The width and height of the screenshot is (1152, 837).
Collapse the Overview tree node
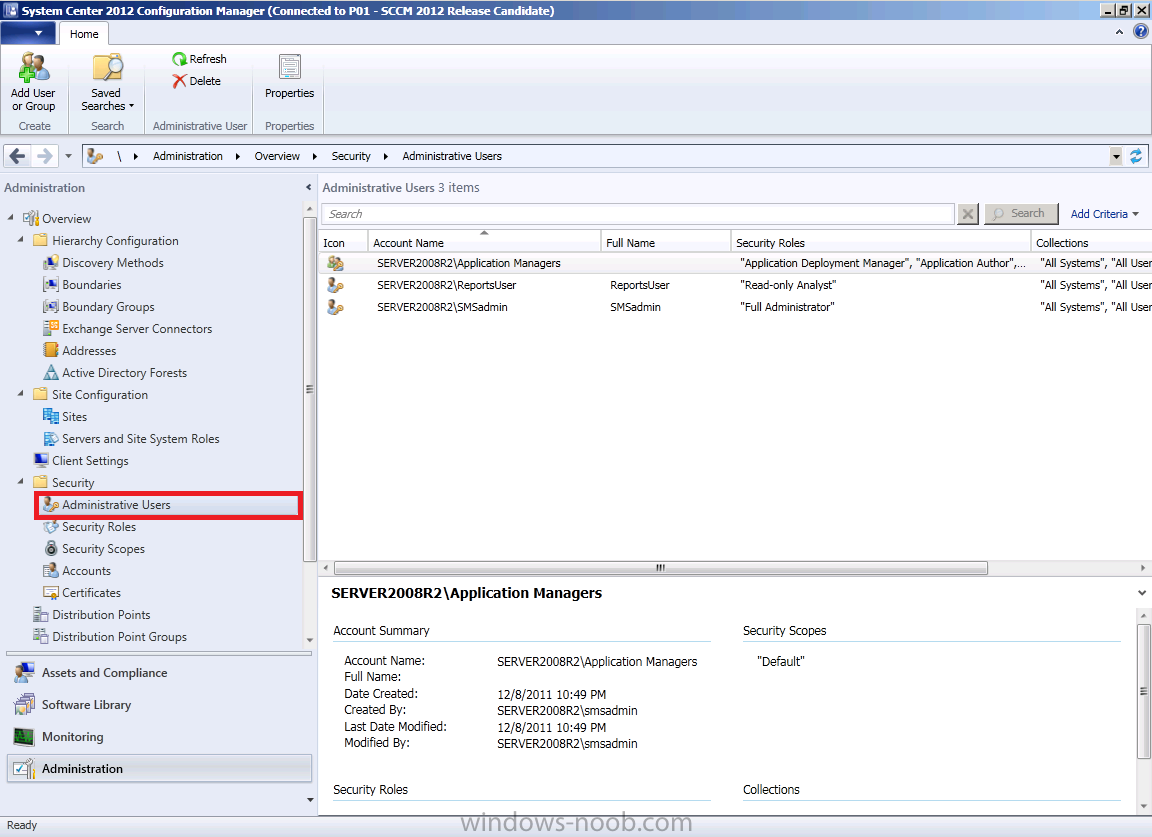tap(10, 218)
